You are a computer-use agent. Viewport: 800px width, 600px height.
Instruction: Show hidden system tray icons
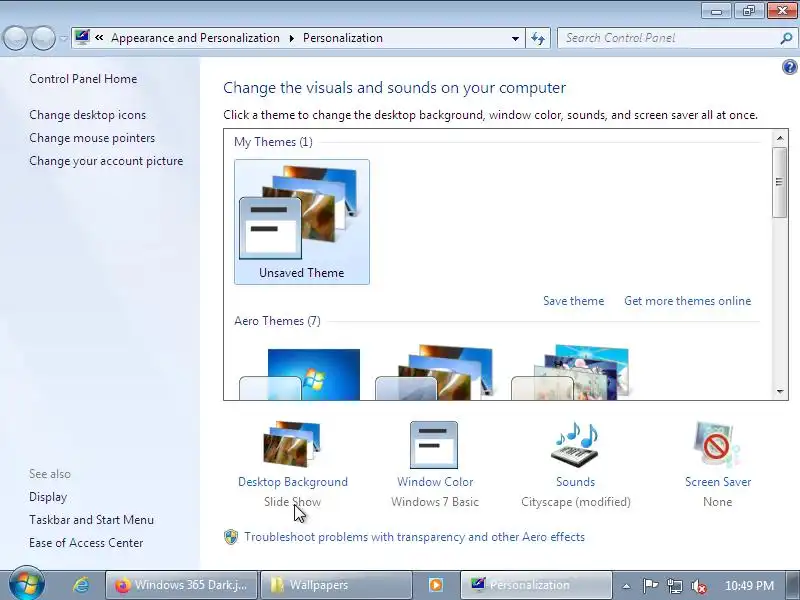627,586
